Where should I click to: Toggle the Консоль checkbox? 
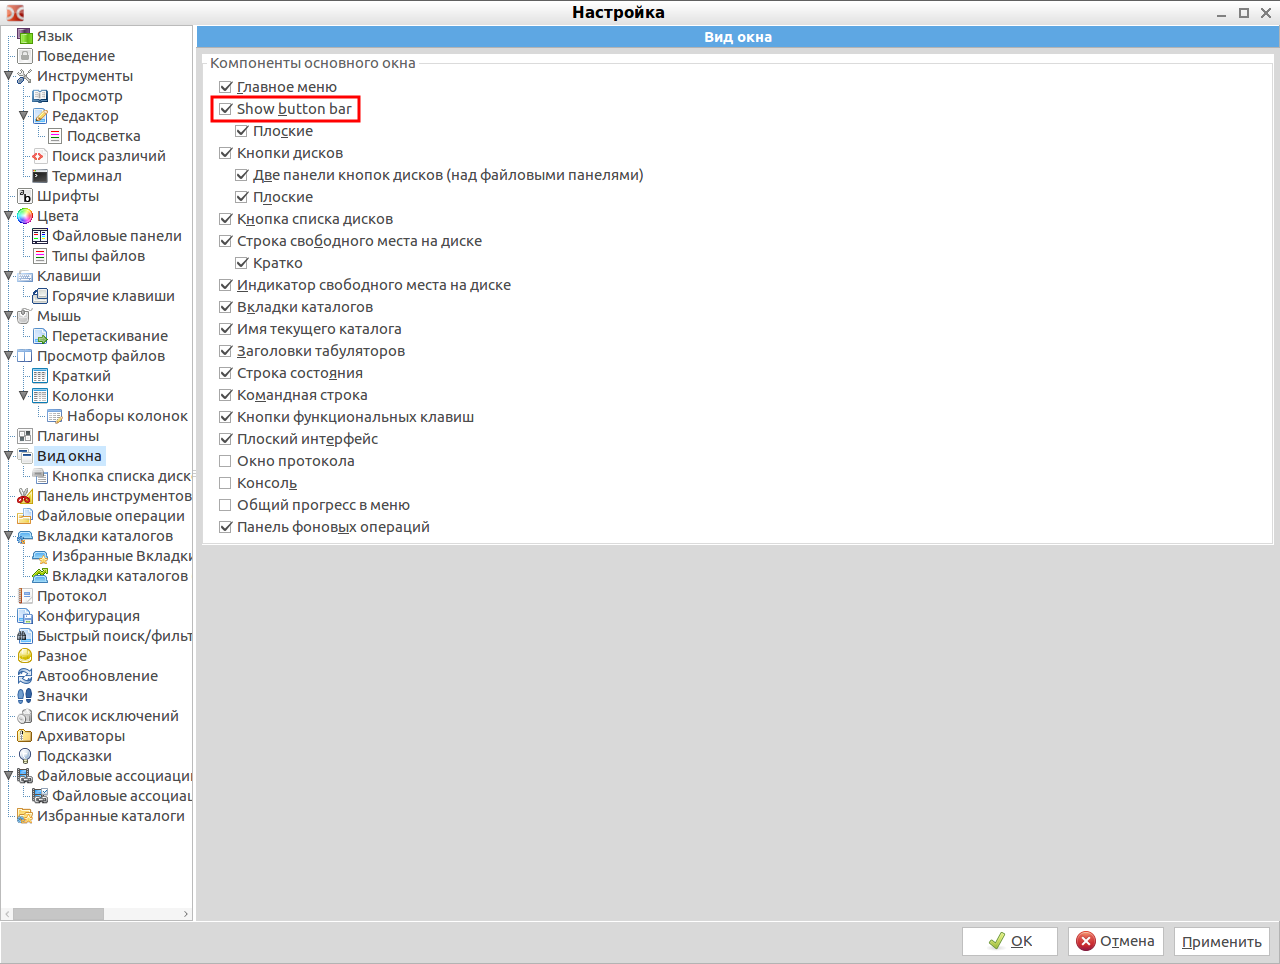click(x=226, y=483)
